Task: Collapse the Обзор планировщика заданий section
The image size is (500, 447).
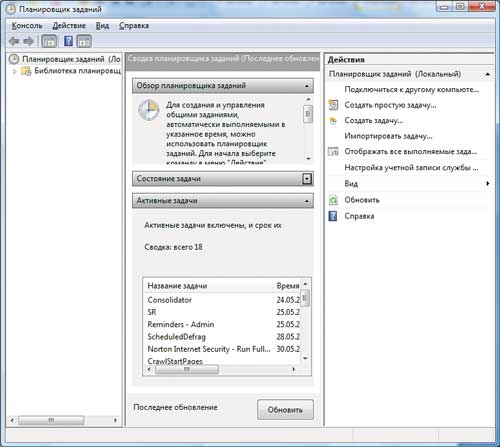Action: click(307, 86)
